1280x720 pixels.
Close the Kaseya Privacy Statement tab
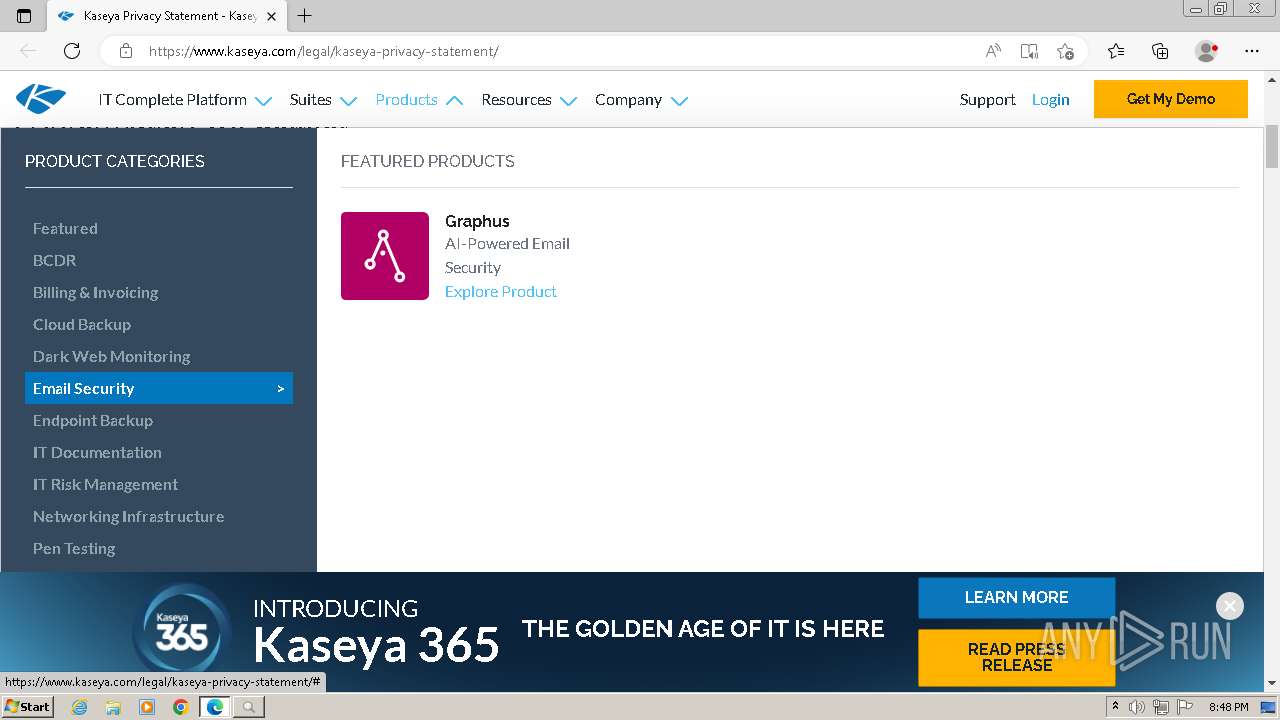coord(271,16)
